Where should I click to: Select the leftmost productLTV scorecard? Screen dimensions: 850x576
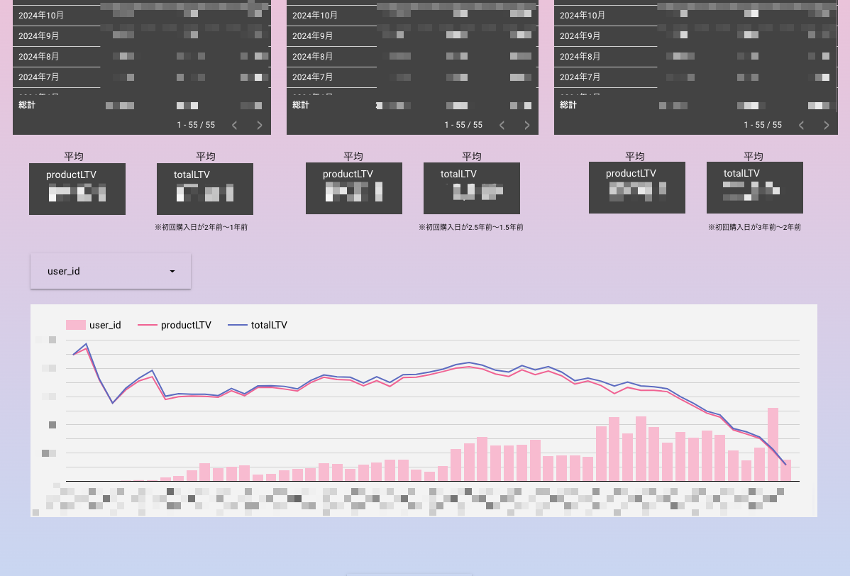[x=77, y=188]
